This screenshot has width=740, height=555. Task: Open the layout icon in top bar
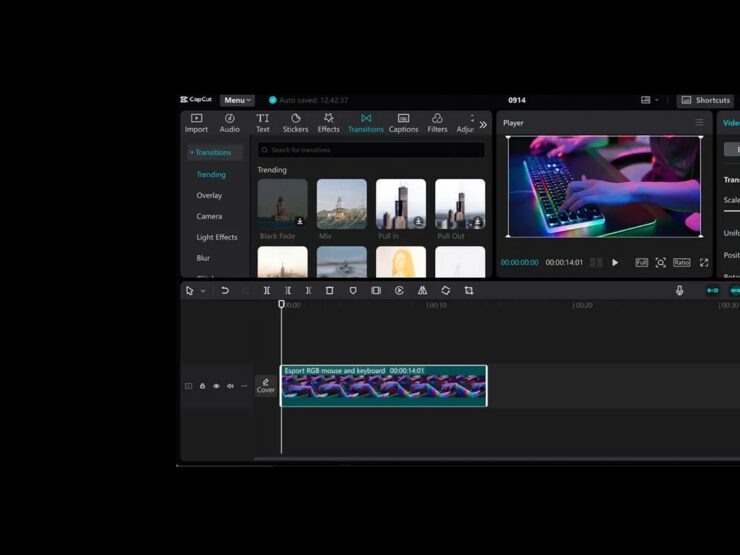[646, 100]
